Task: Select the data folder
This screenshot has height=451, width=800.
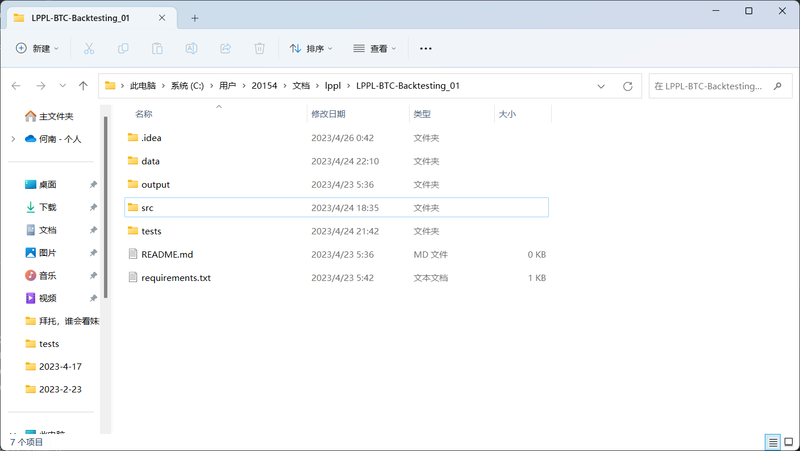Action: pyautogui.click(x=337, y=161)
